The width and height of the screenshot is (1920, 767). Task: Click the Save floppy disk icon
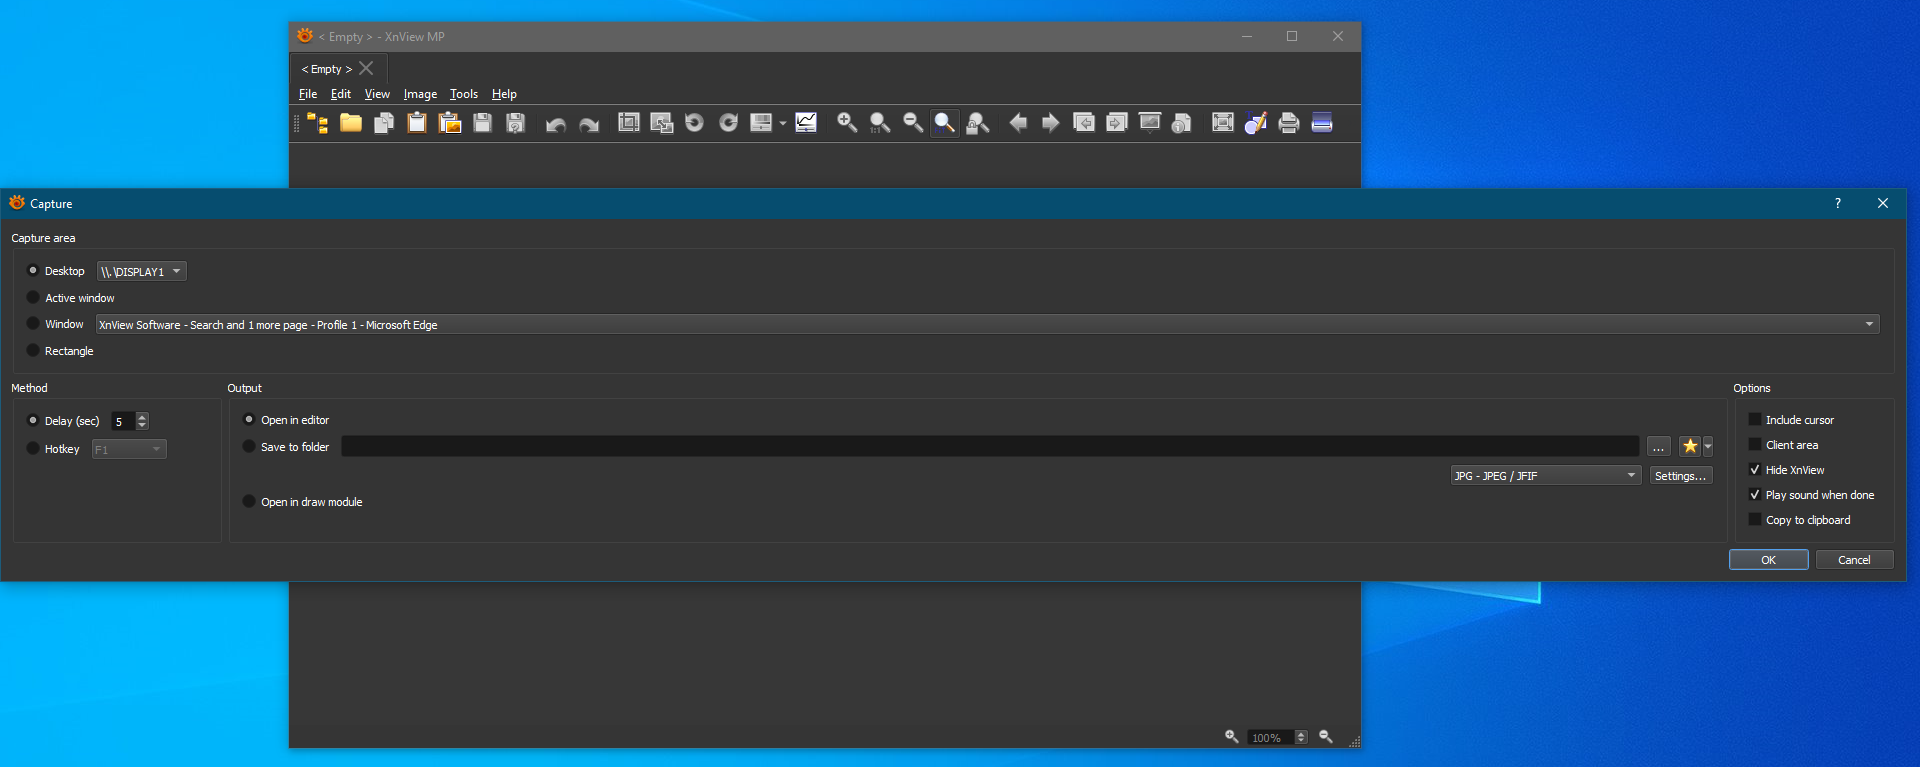point(483,123)
